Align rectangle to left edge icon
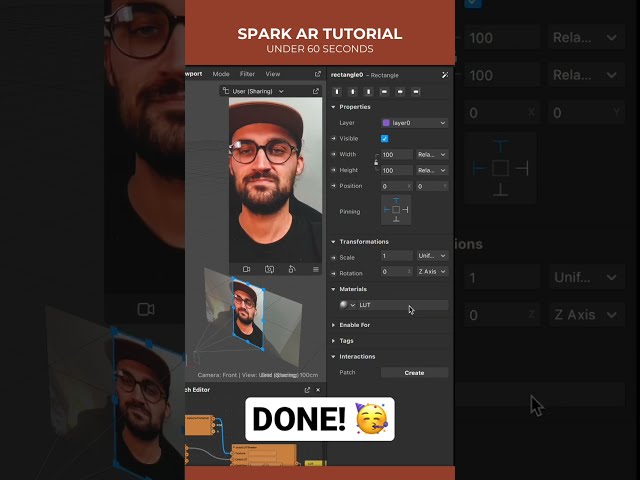The width and height of the screenshot is (640, 480). (x=337, y=91)
